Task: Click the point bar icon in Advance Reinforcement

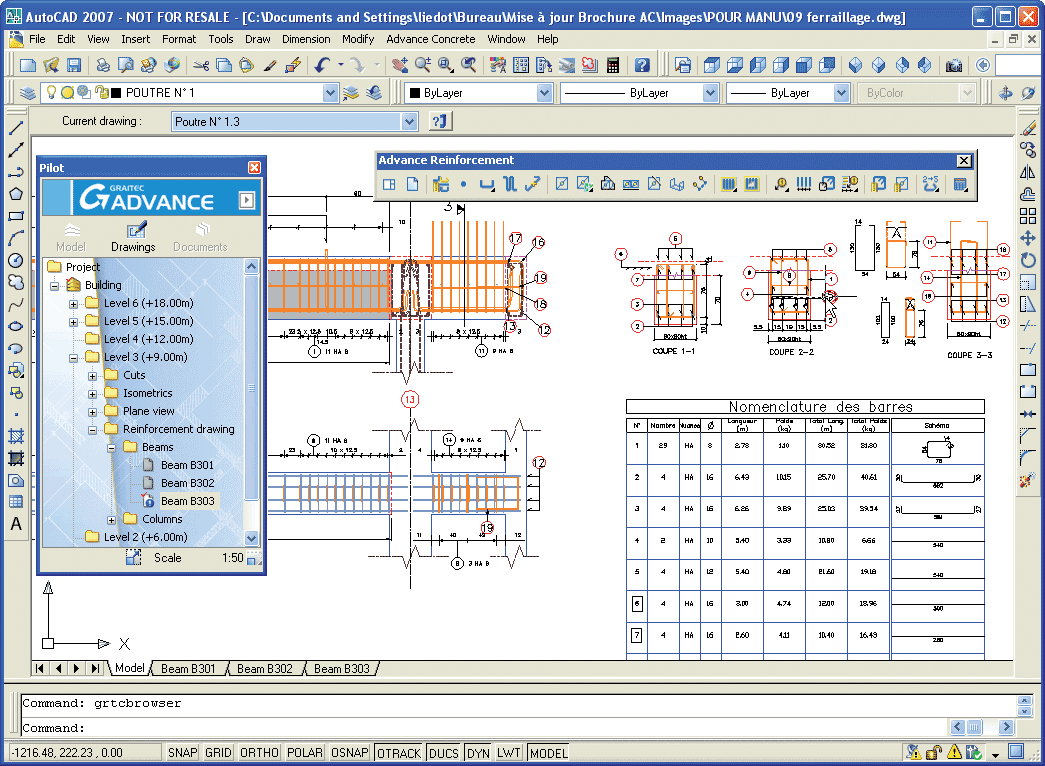Action: [464, 184]
